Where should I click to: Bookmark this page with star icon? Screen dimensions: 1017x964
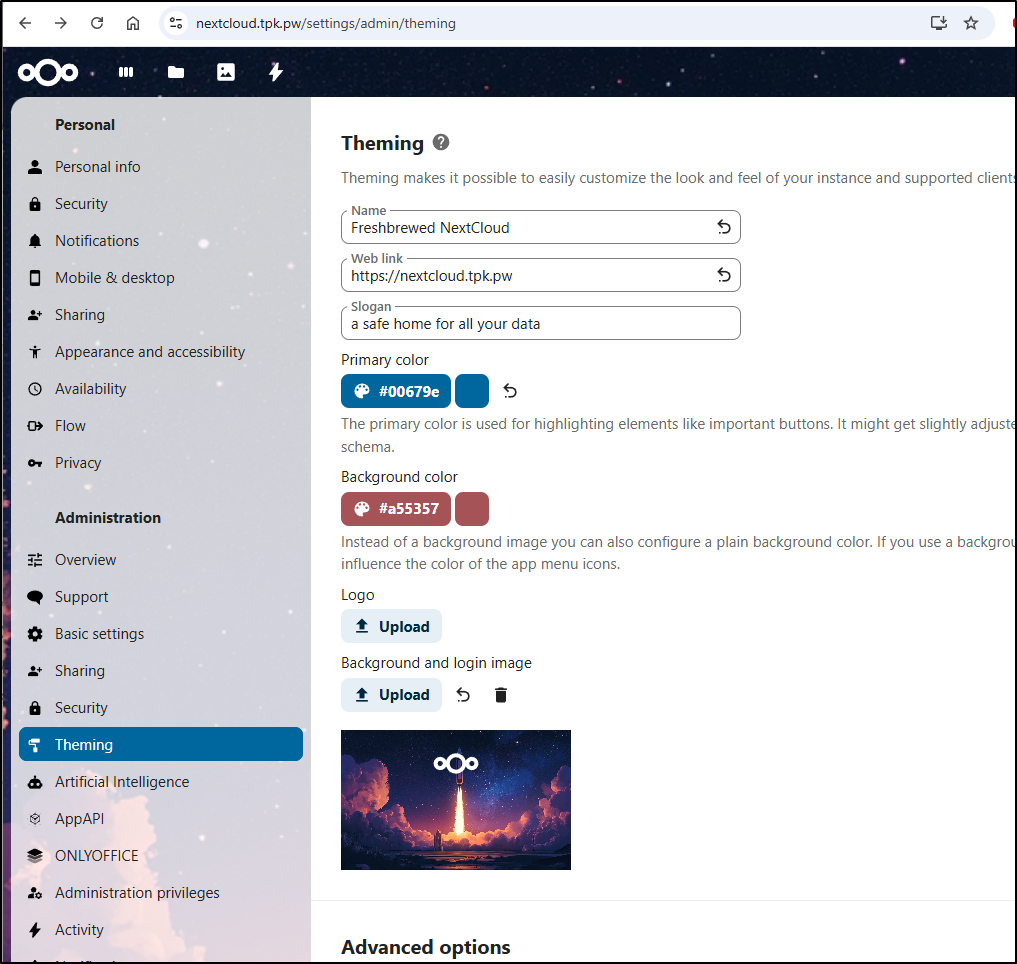tap(971, 23)
